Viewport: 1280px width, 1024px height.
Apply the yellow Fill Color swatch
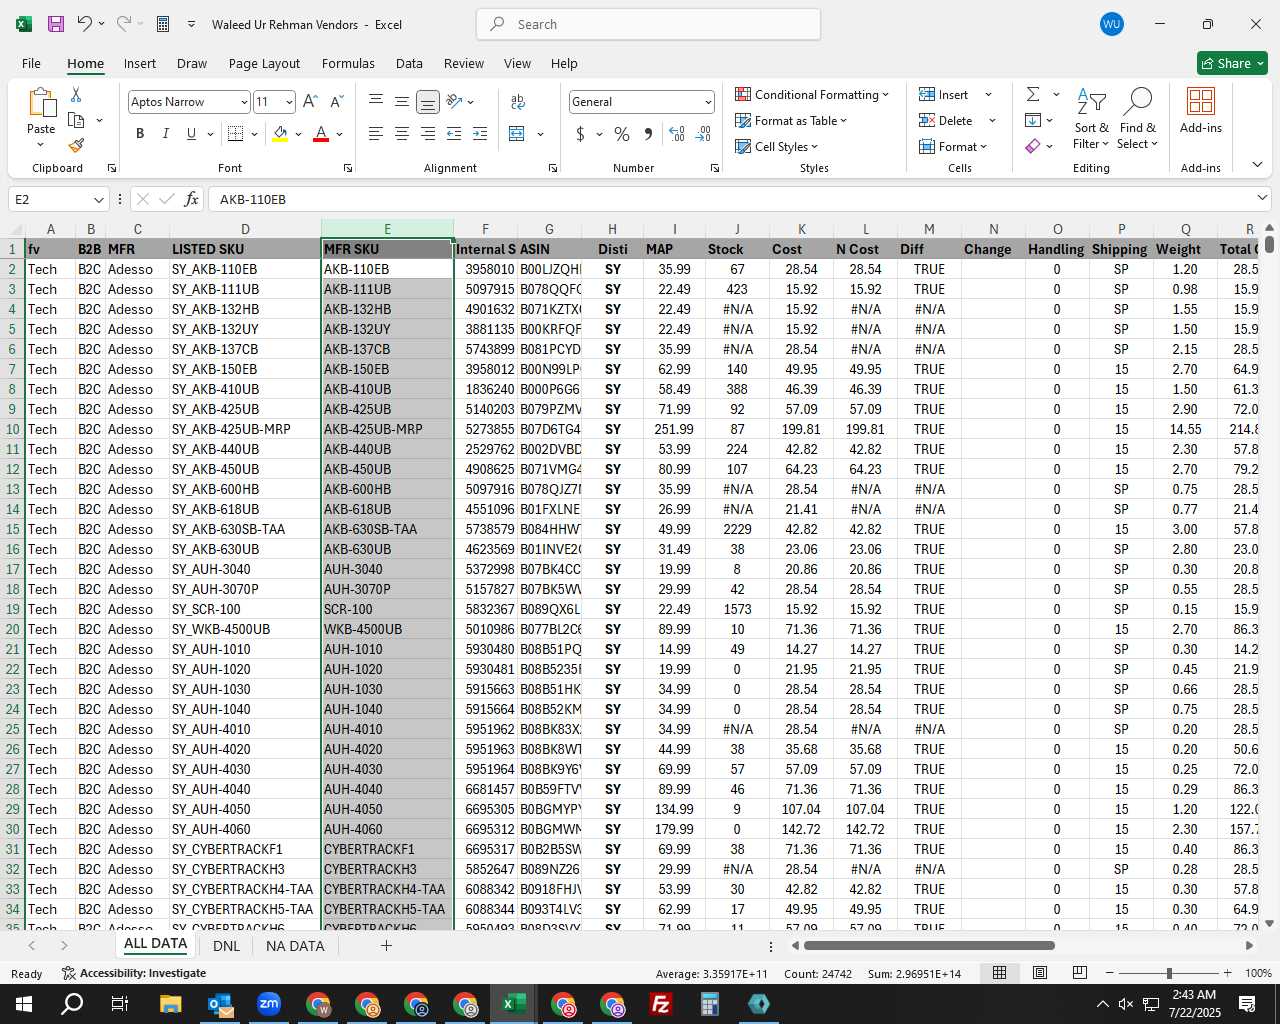click(280, 133)
